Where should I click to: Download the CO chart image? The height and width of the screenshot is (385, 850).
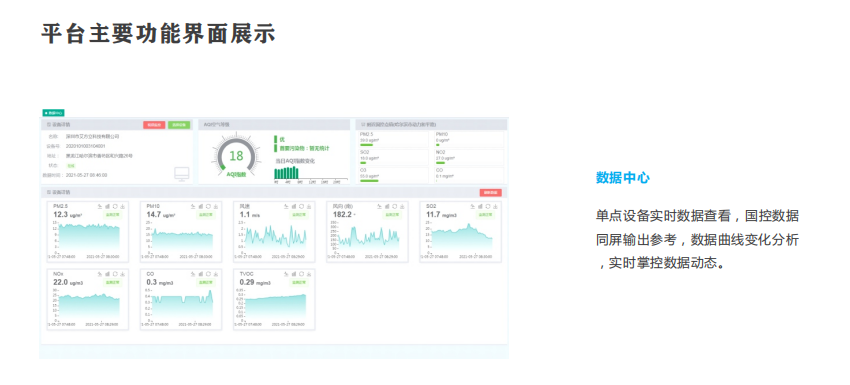click(215, 274)
